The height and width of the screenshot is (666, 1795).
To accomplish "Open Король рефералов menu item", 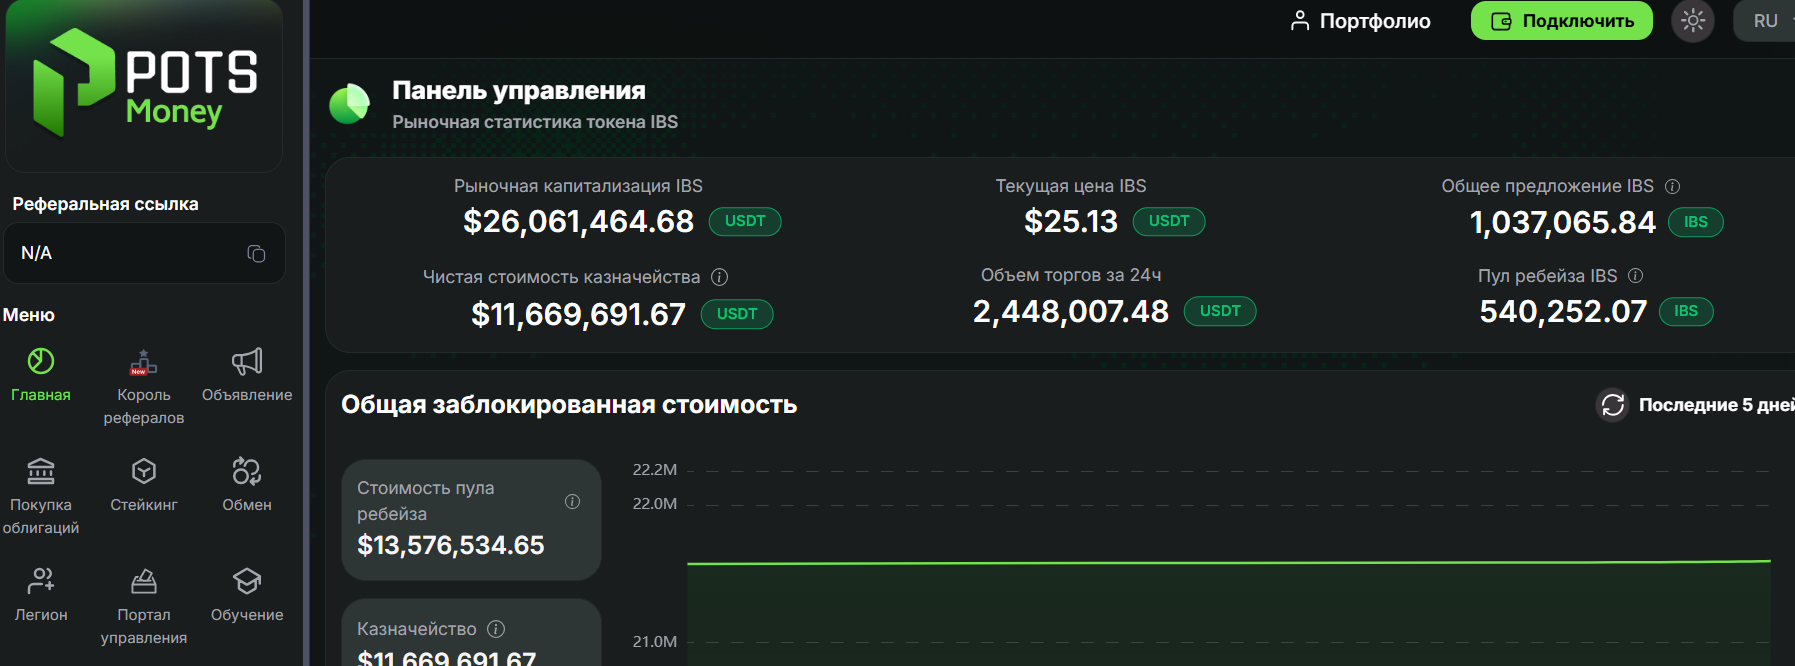I will [x=144, y=388].
